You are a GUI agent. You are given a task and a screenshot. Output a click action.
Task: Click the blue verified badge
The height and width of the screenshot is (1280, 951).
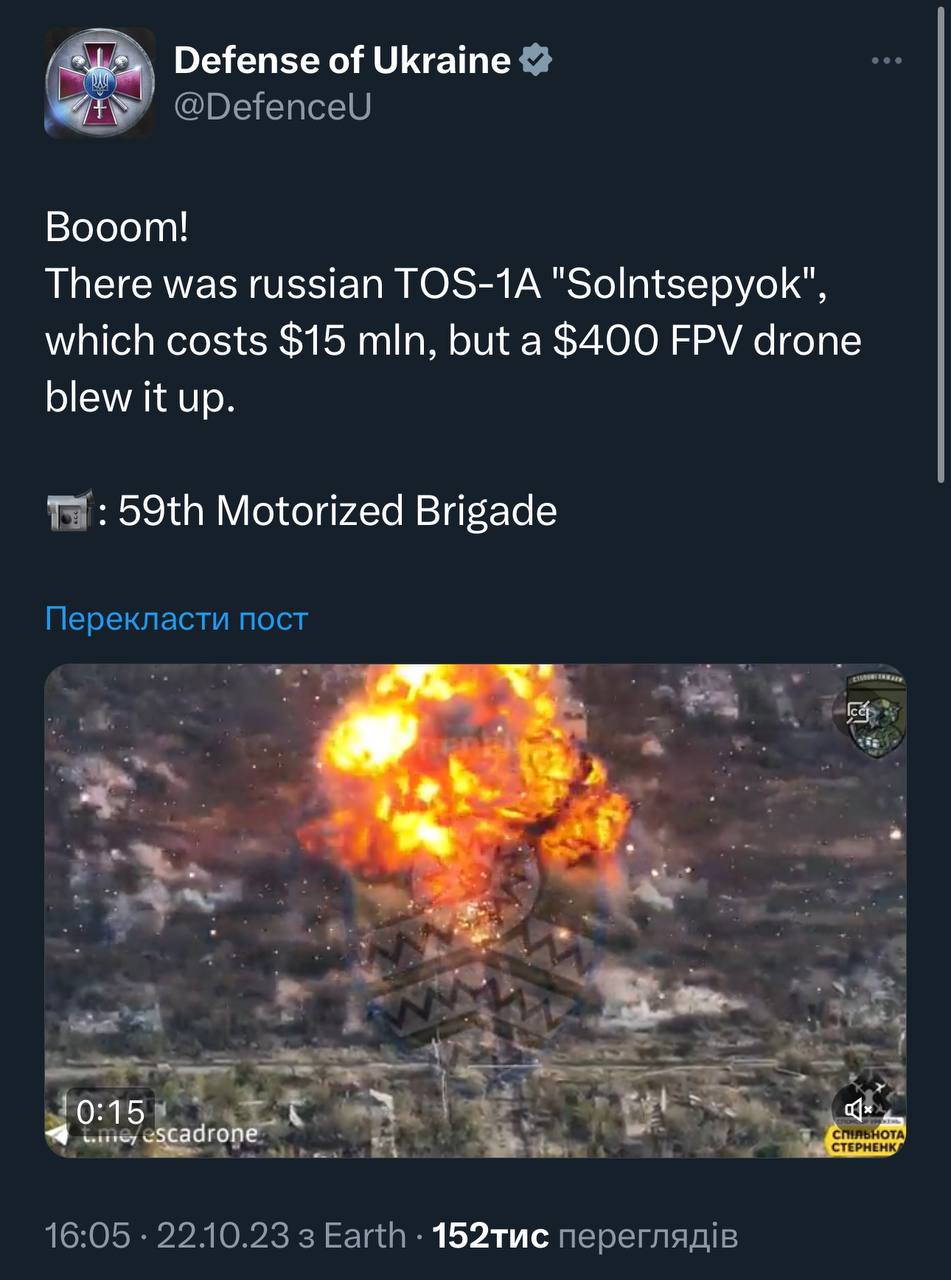pyautogui.click(x=537, y=61)
